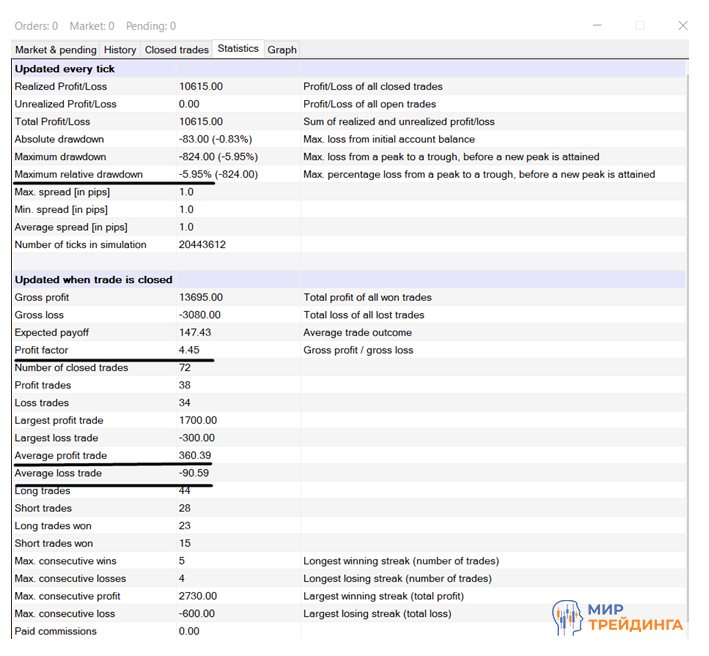The width and height of the screenshot is (709, 656).
Task: Select the Average loss trade value
Action: [195, 473]
